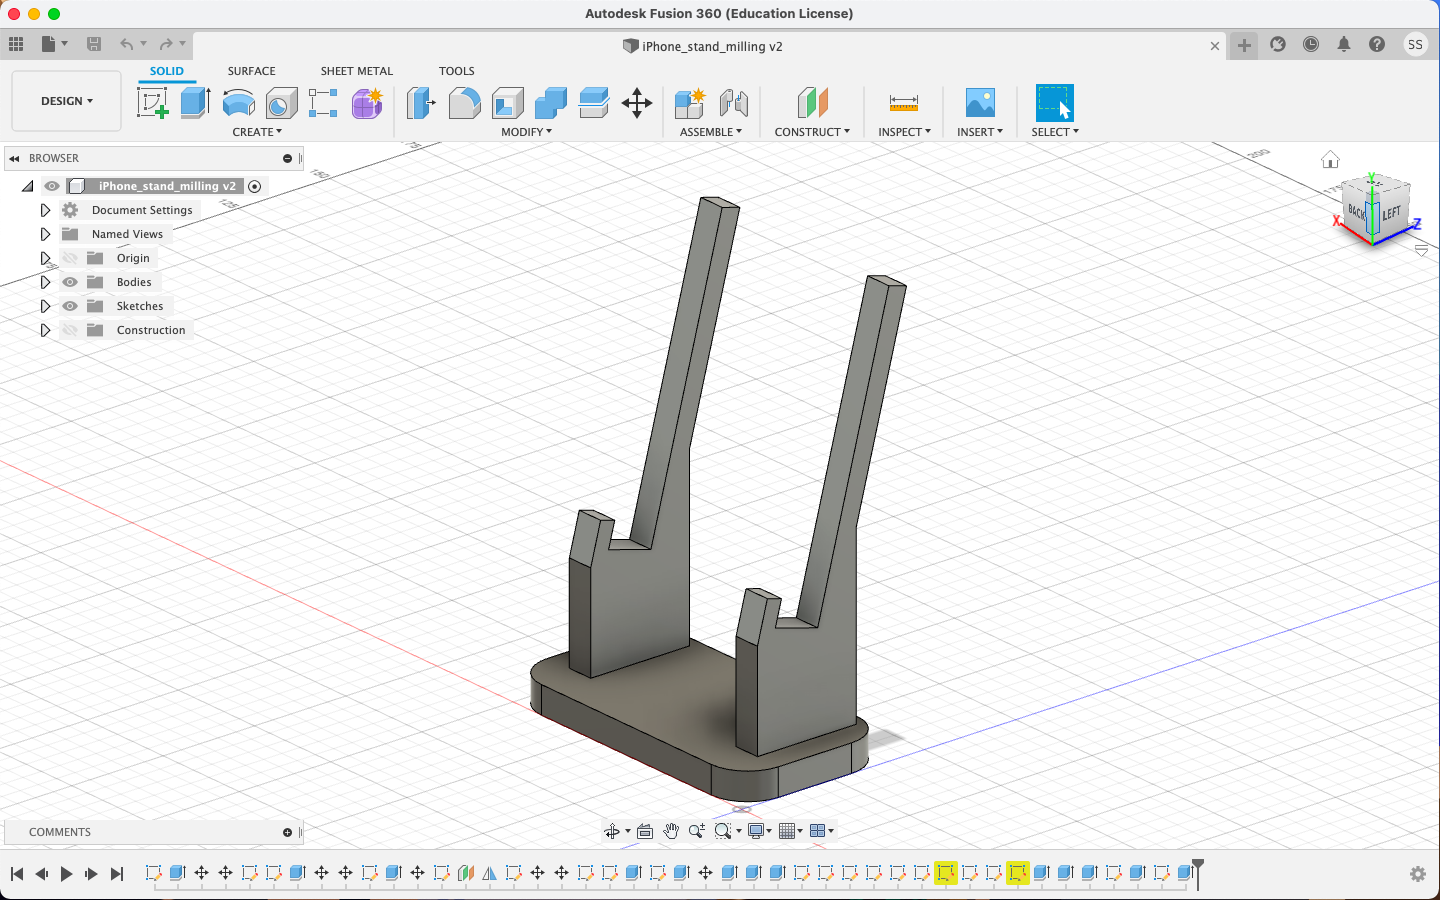Screen dimensions: 1440x900
Task: Toggle visibility of Sketches folder
Action: point(70,306)
